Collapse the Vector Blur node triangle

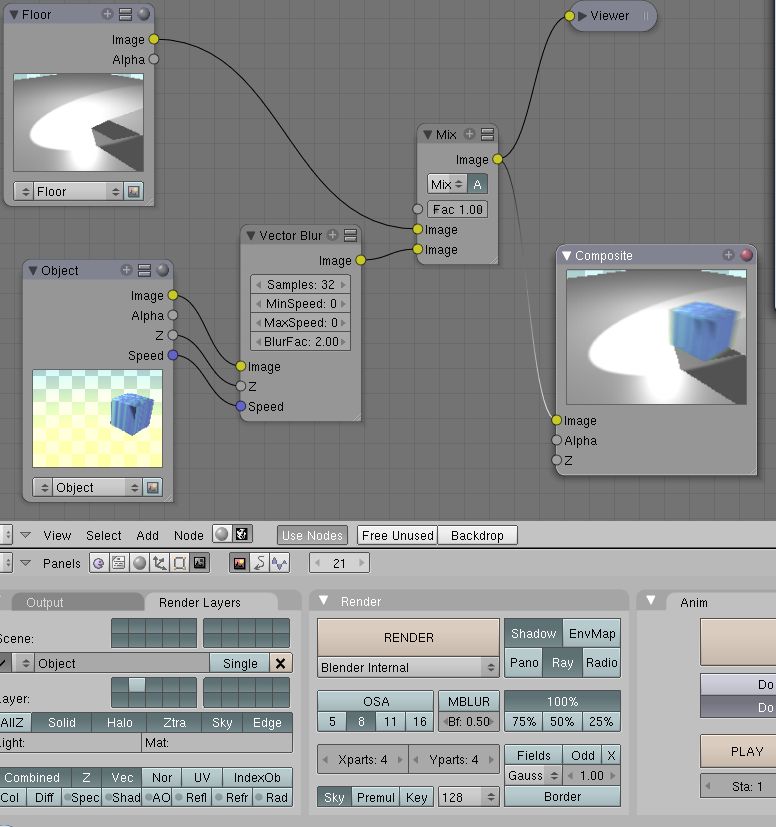tap(251, 236)
